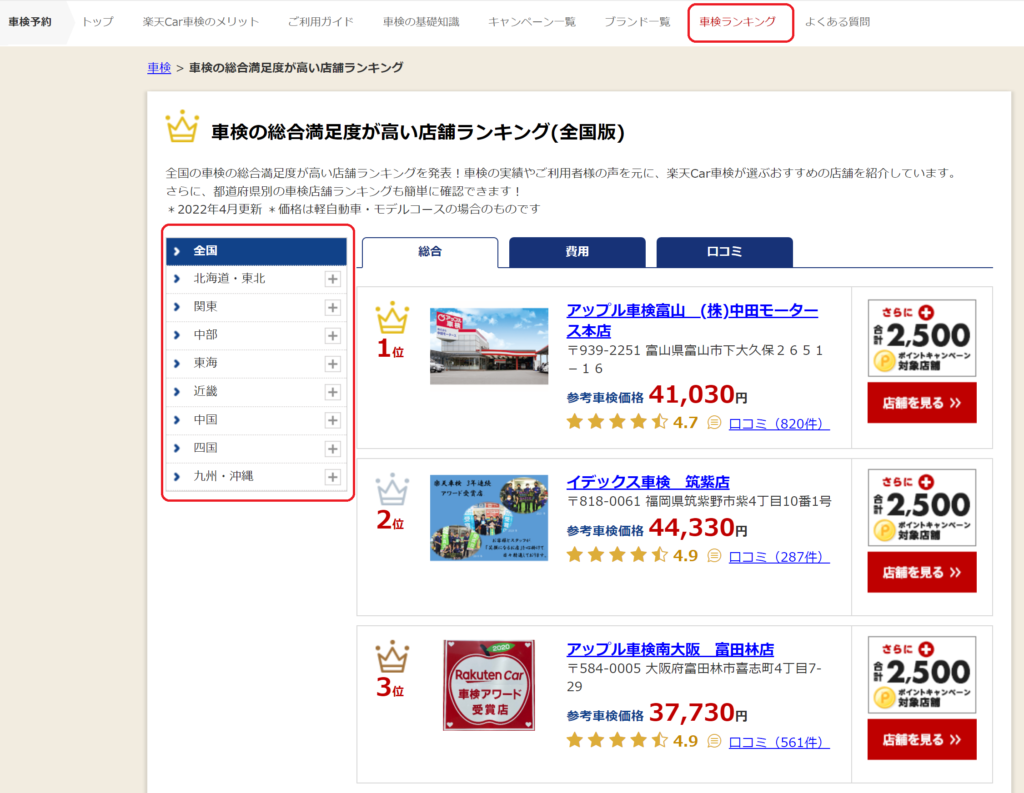Select the 北海道・東北 region
Viewport: 1024px width, 793px height.
tap(229, 279)
